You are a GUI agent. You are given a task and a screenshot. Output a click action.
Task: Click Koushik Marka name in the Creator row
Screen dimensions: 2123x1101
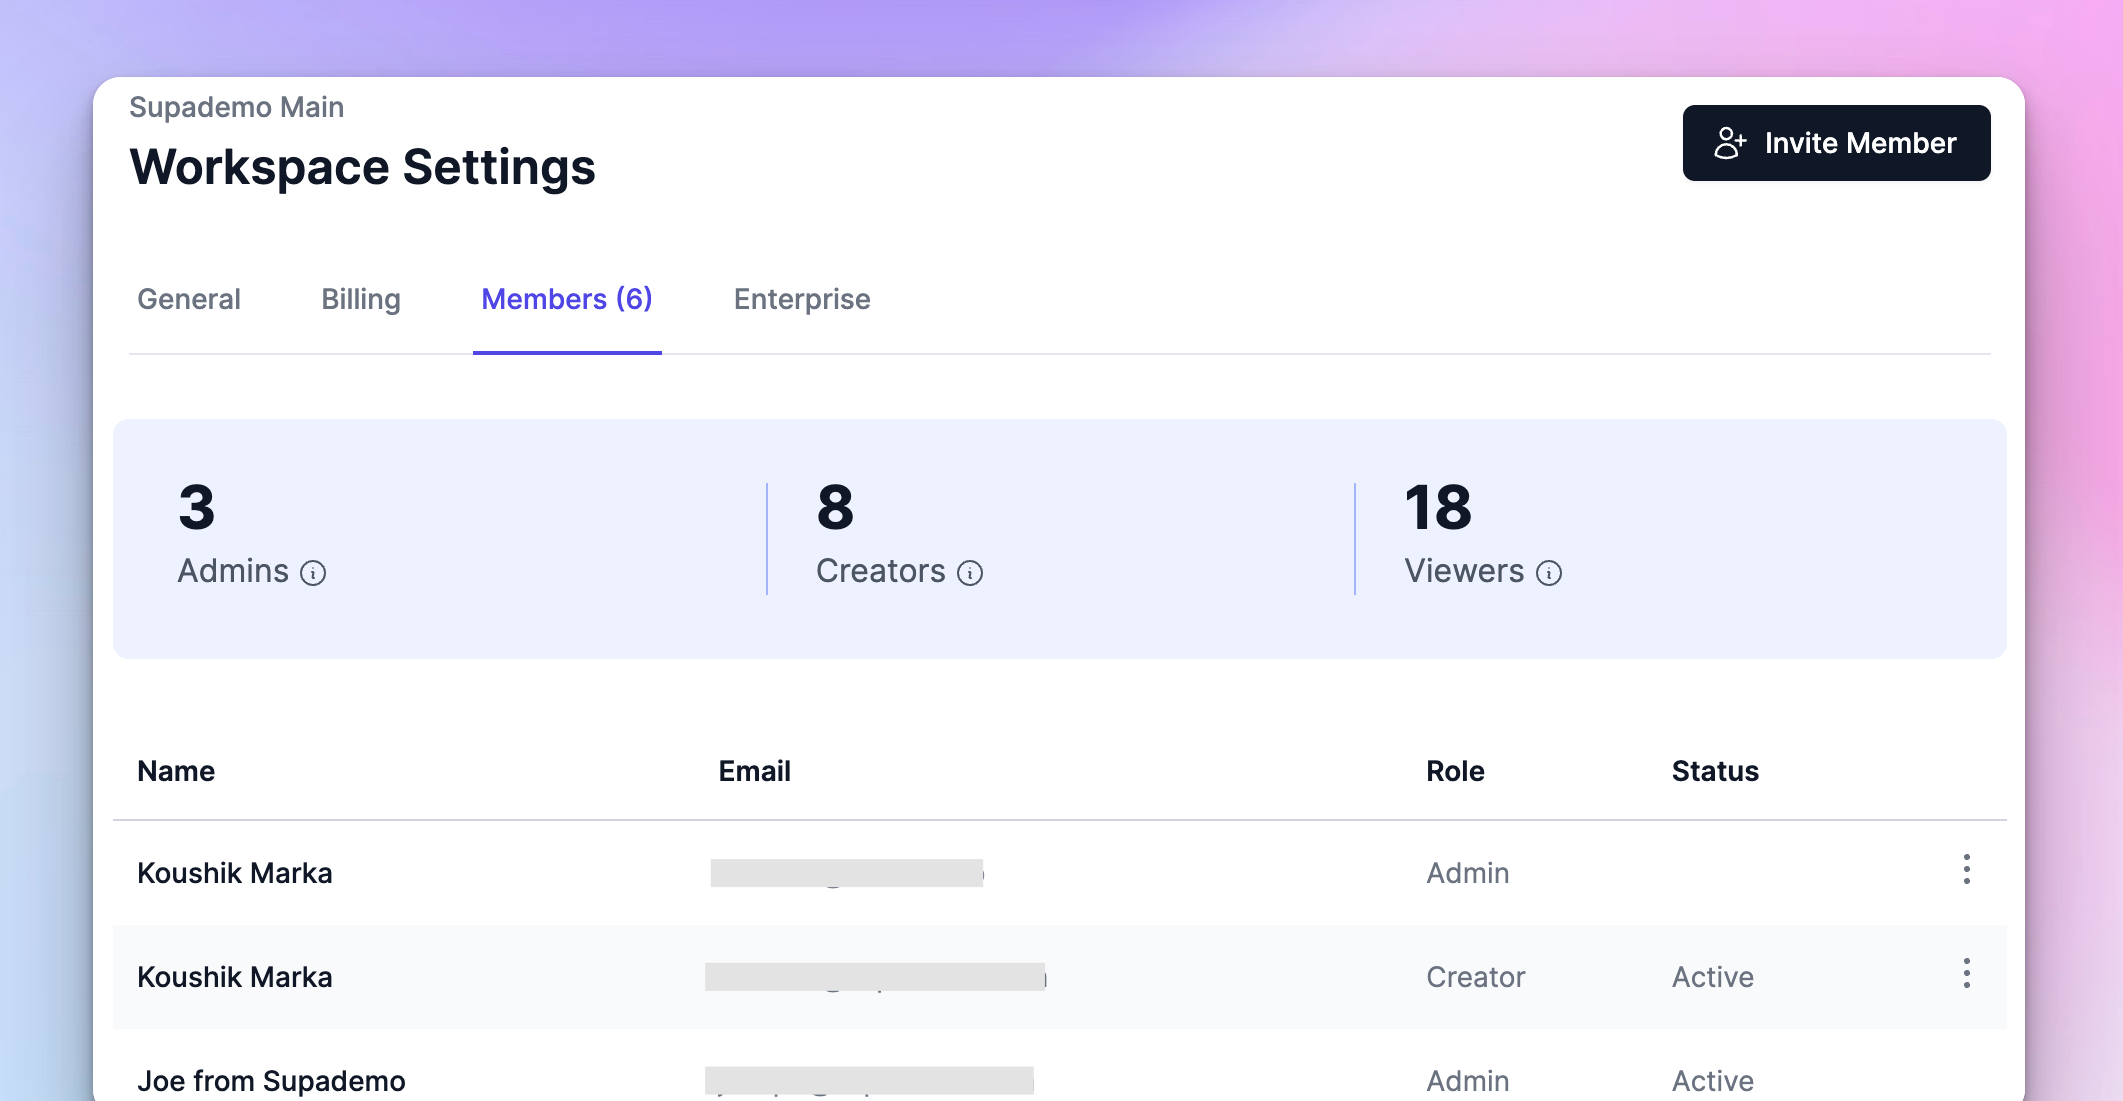(x=235, y=977)
